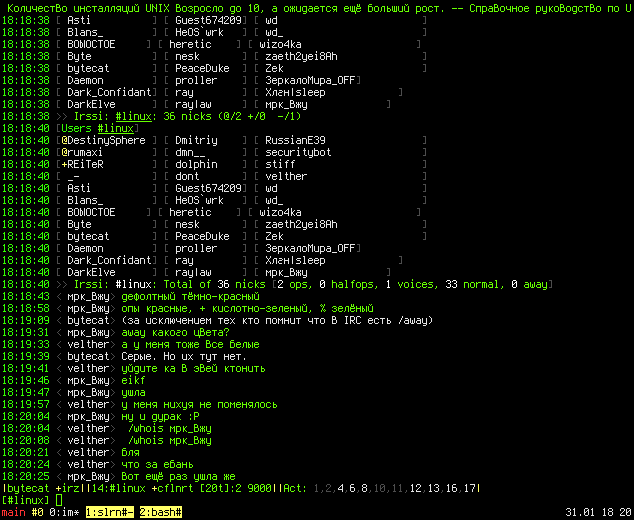Select nick RussianE39 in users list
Screen dimensions: 634x520
coord(295,140)
